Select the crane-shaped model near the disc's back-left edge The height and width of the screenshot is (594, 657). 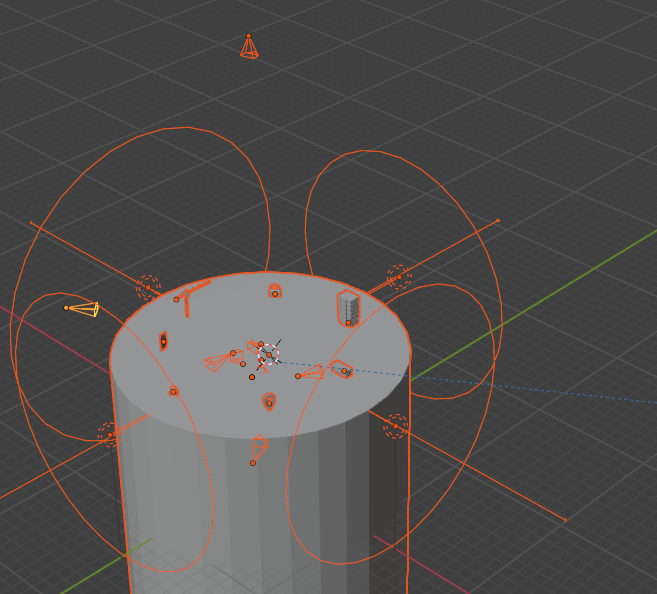(x=191, y=297)
